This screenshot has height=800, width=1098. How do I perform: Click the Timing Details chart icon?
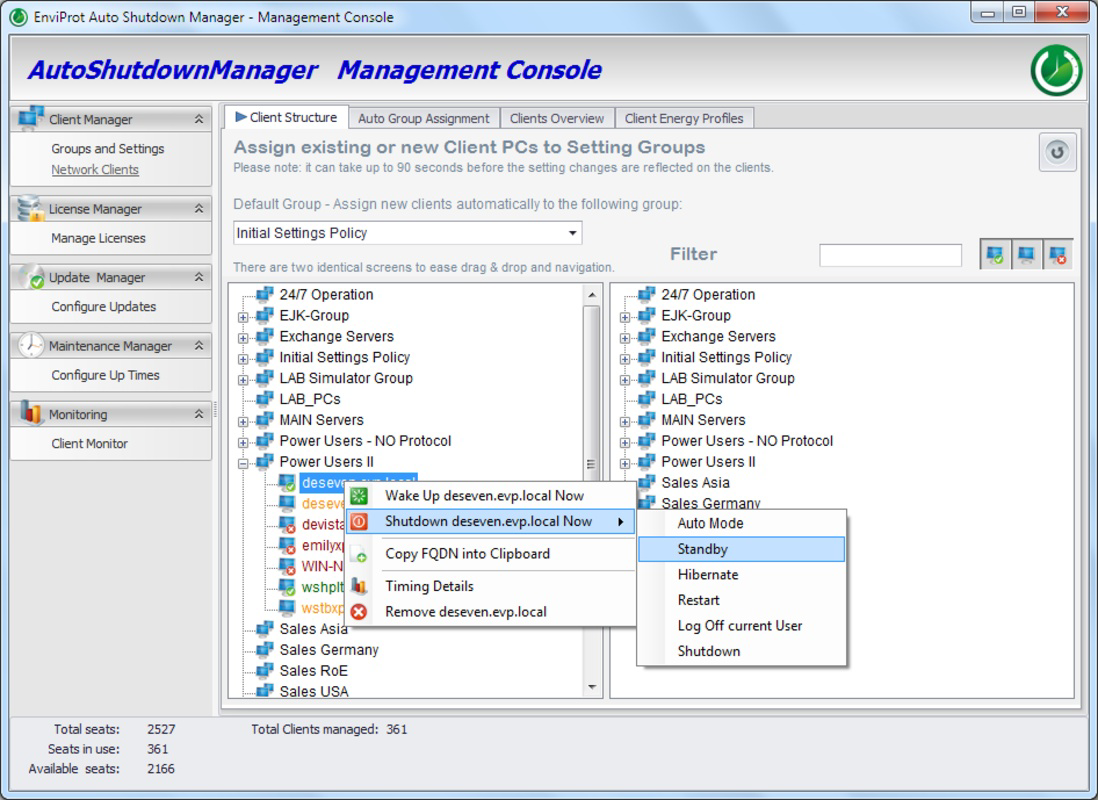pos(359,586)
